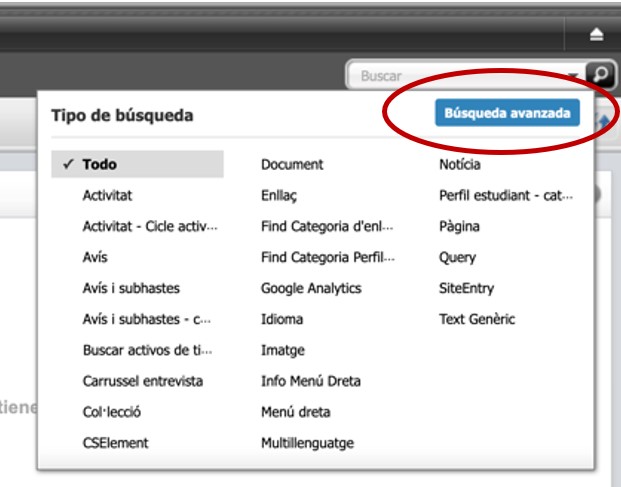Viewport: 621px width, 487px height.
Task: Select Avís i subhastes search type
Action: point(131,288)
